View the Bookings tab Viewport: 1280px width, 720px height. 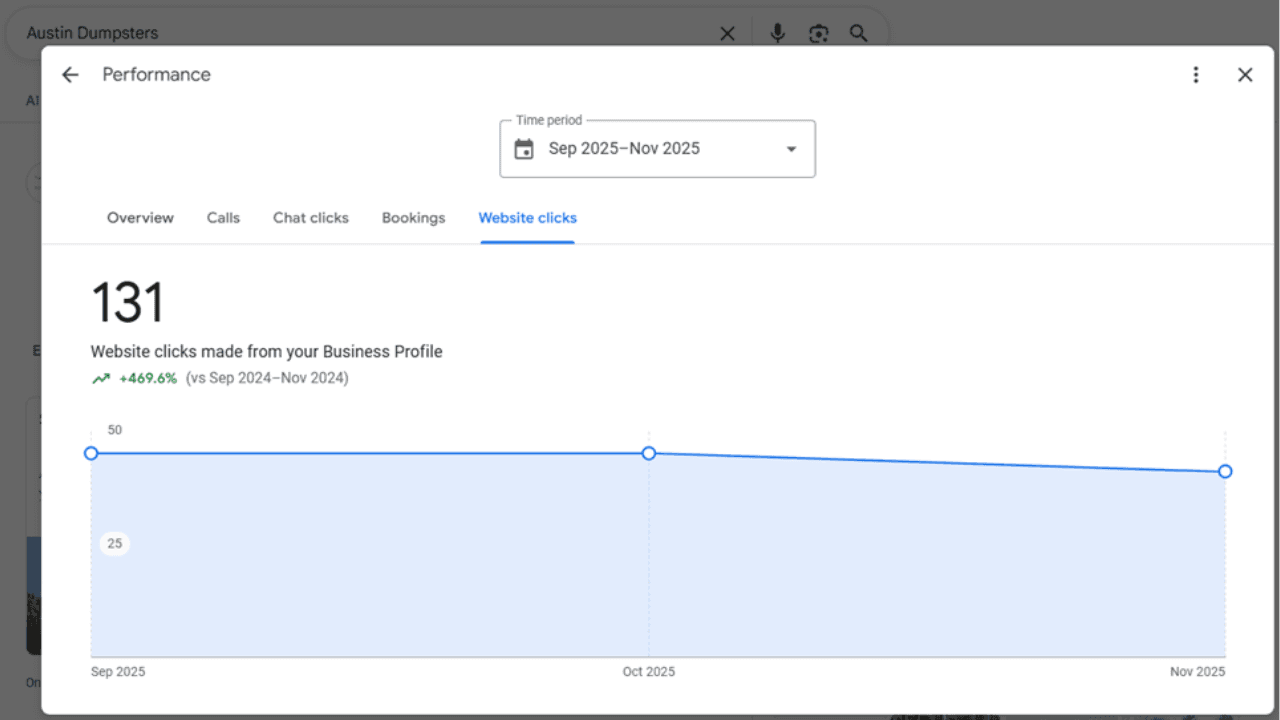pos(413,218)
